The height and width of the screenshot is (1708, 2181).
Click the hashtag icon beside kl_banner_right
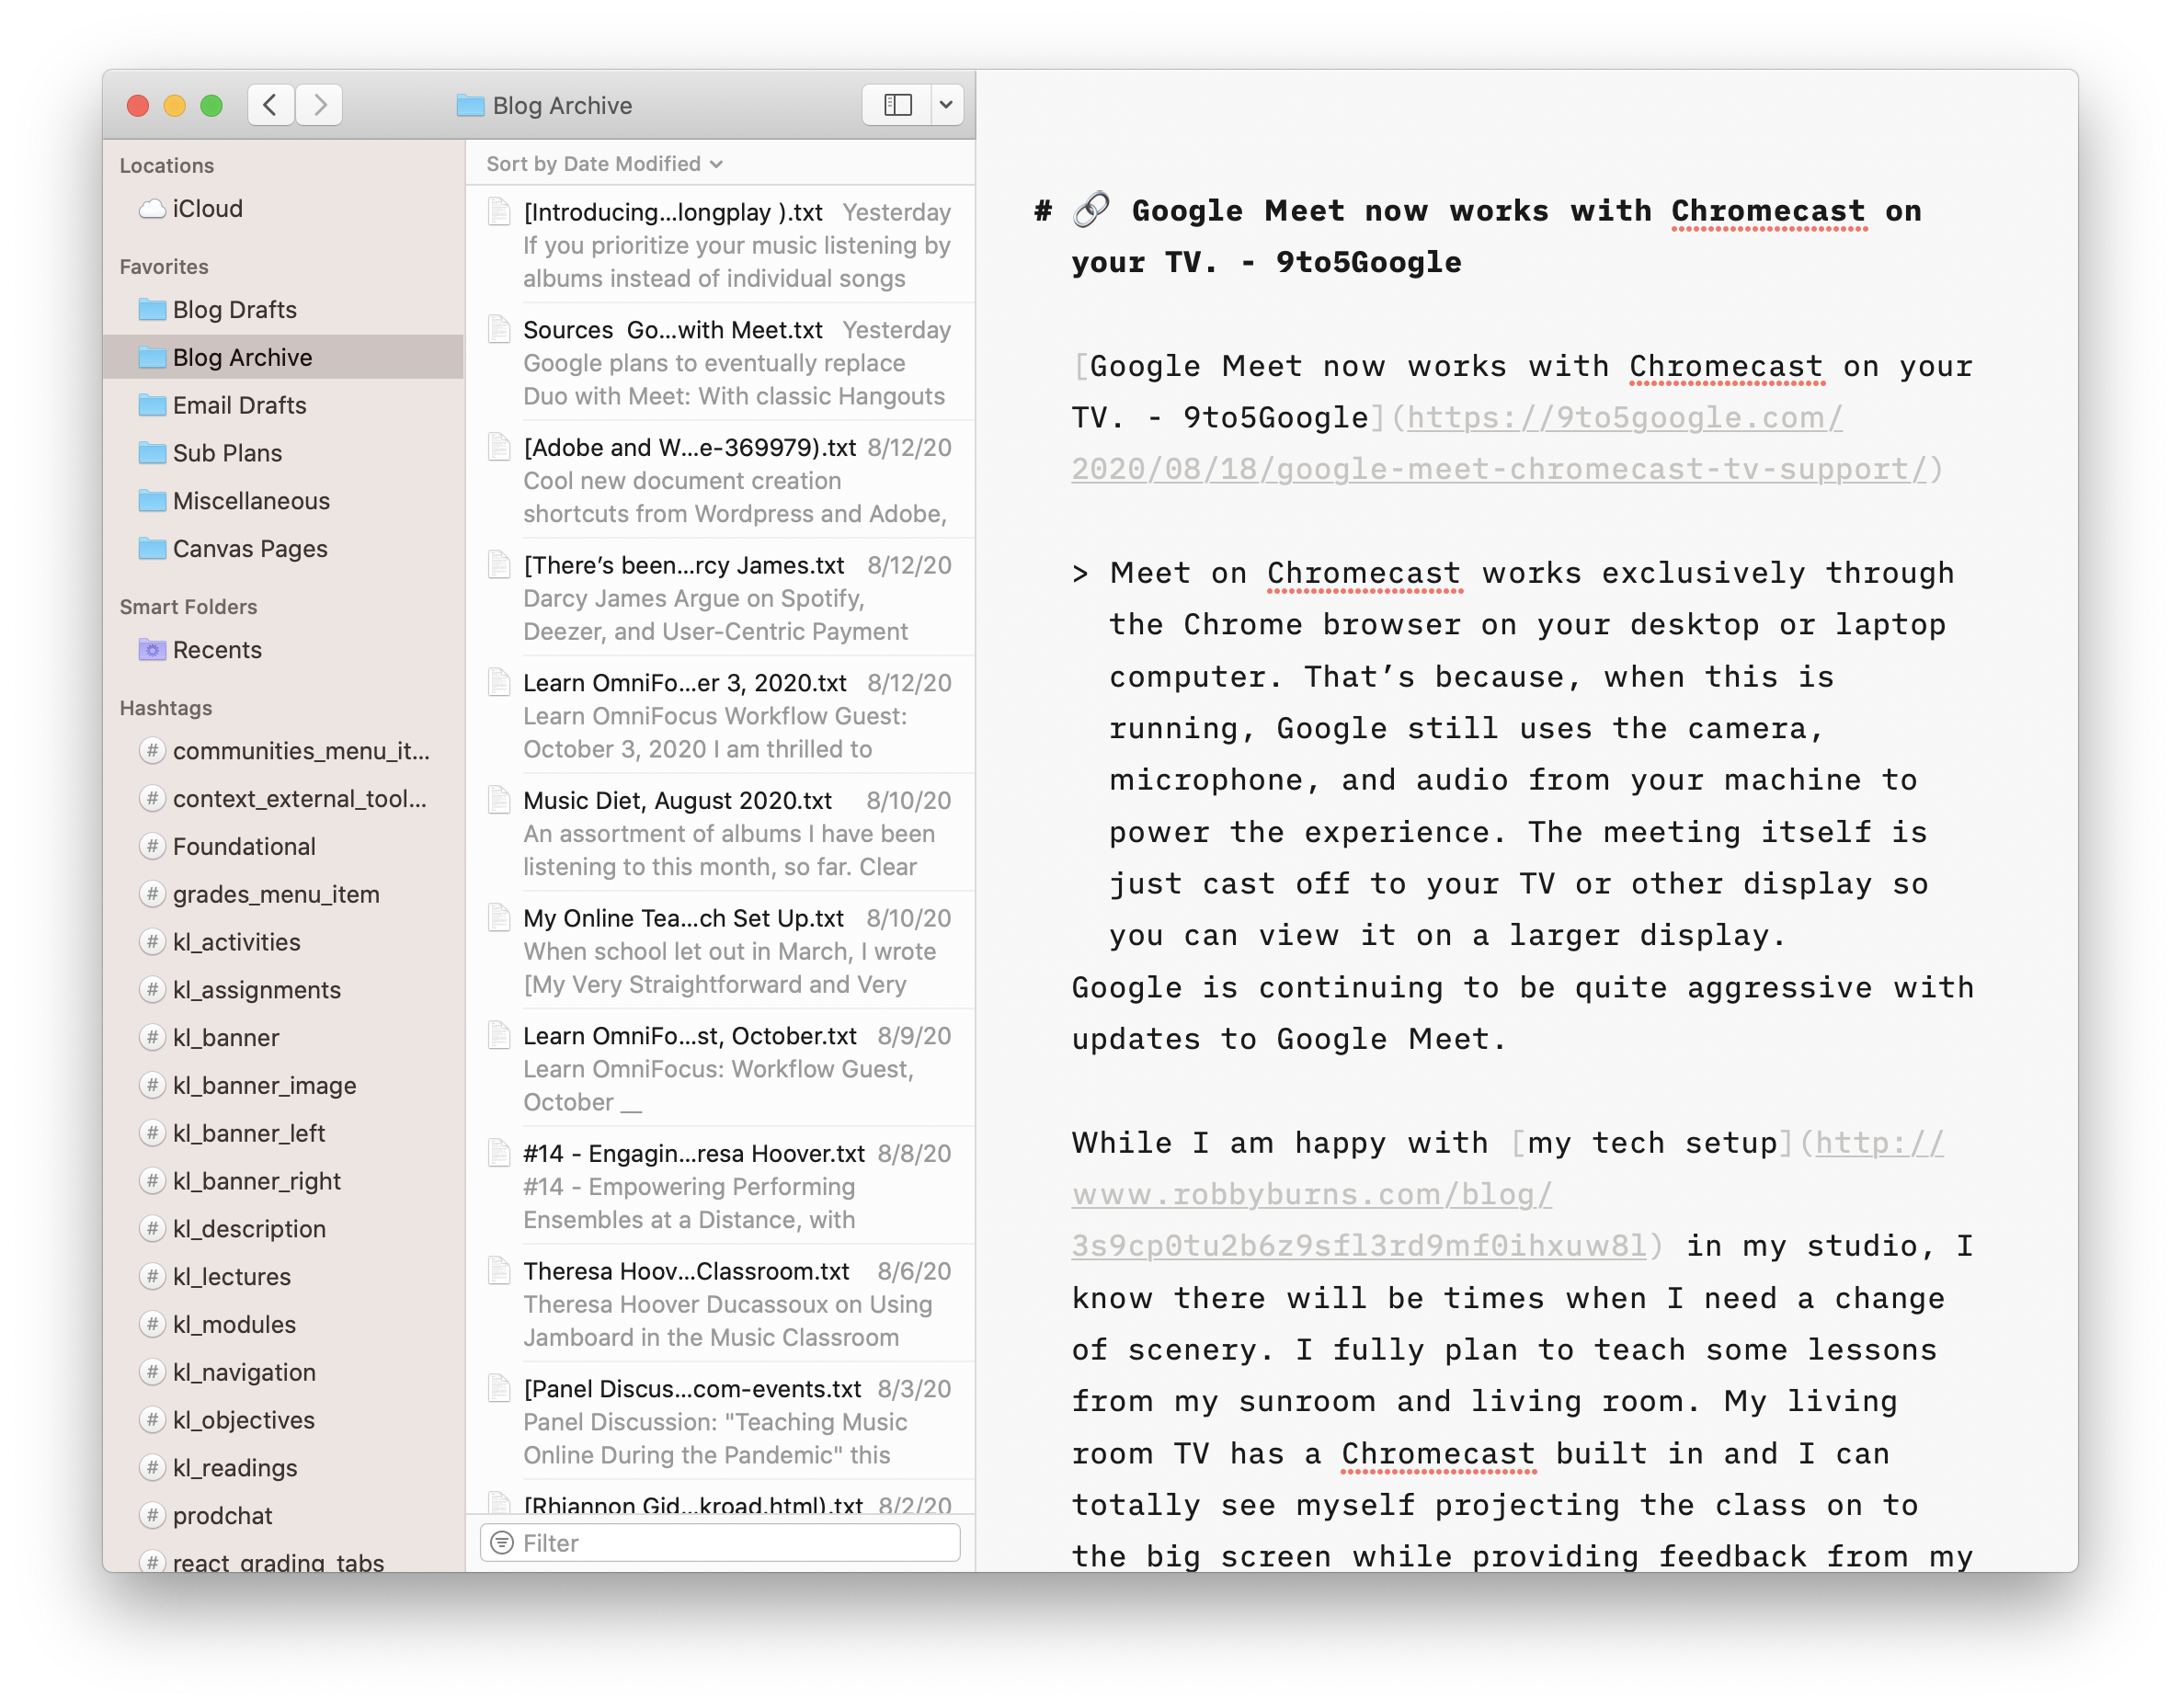tap(152, 1181)
